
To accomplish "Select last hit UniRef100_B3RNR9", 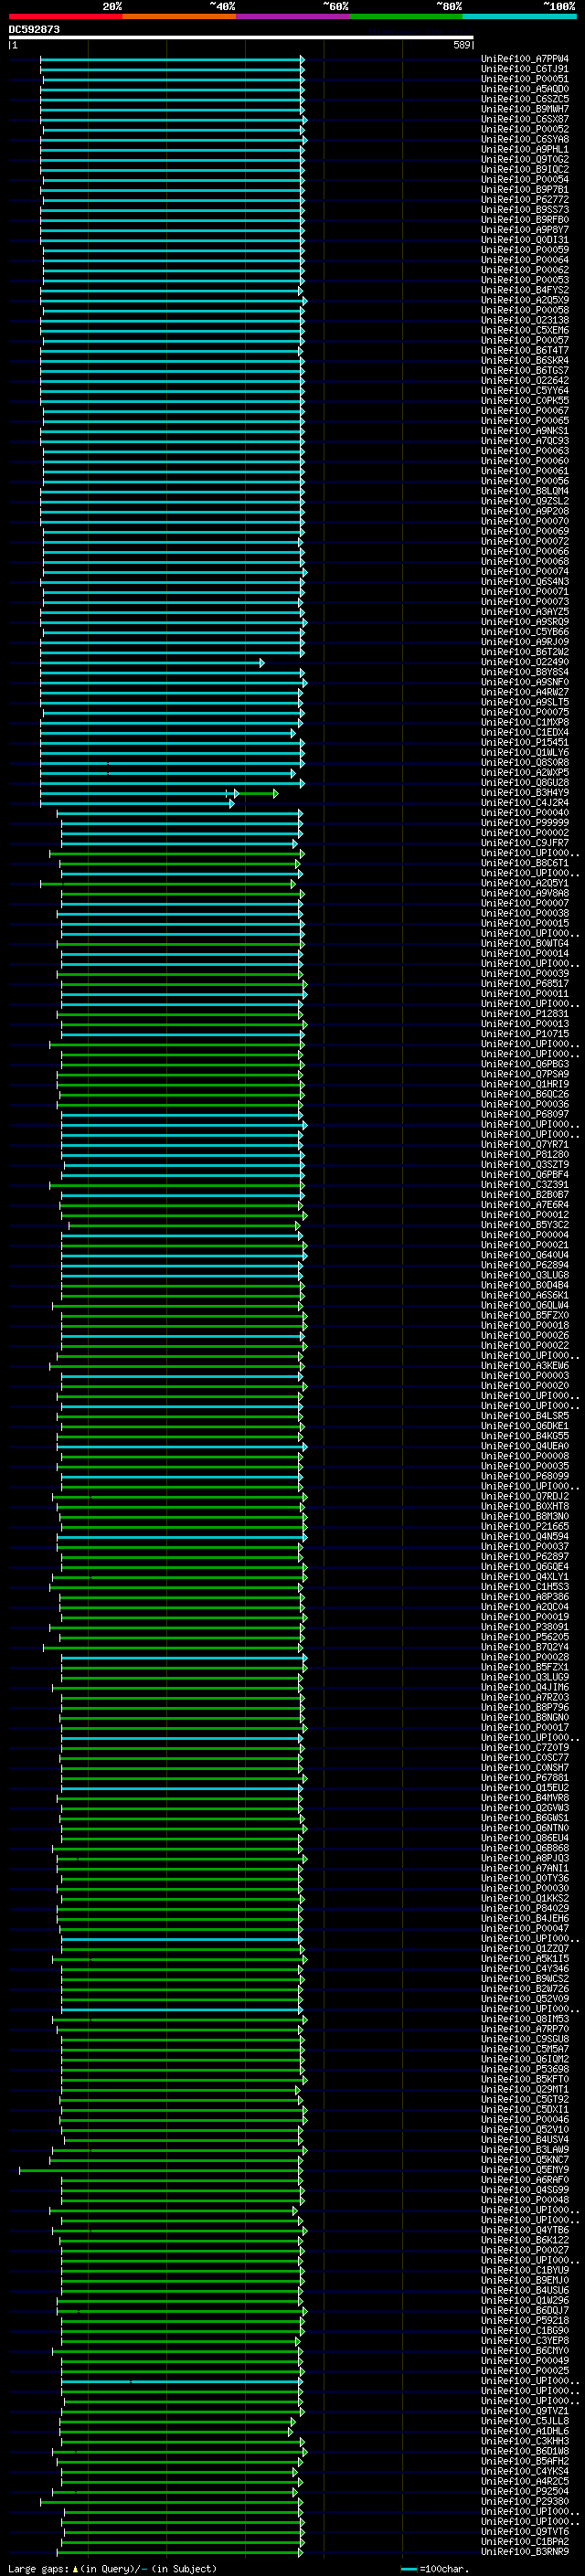I will pyautogui.click(x=525, y=2551).
